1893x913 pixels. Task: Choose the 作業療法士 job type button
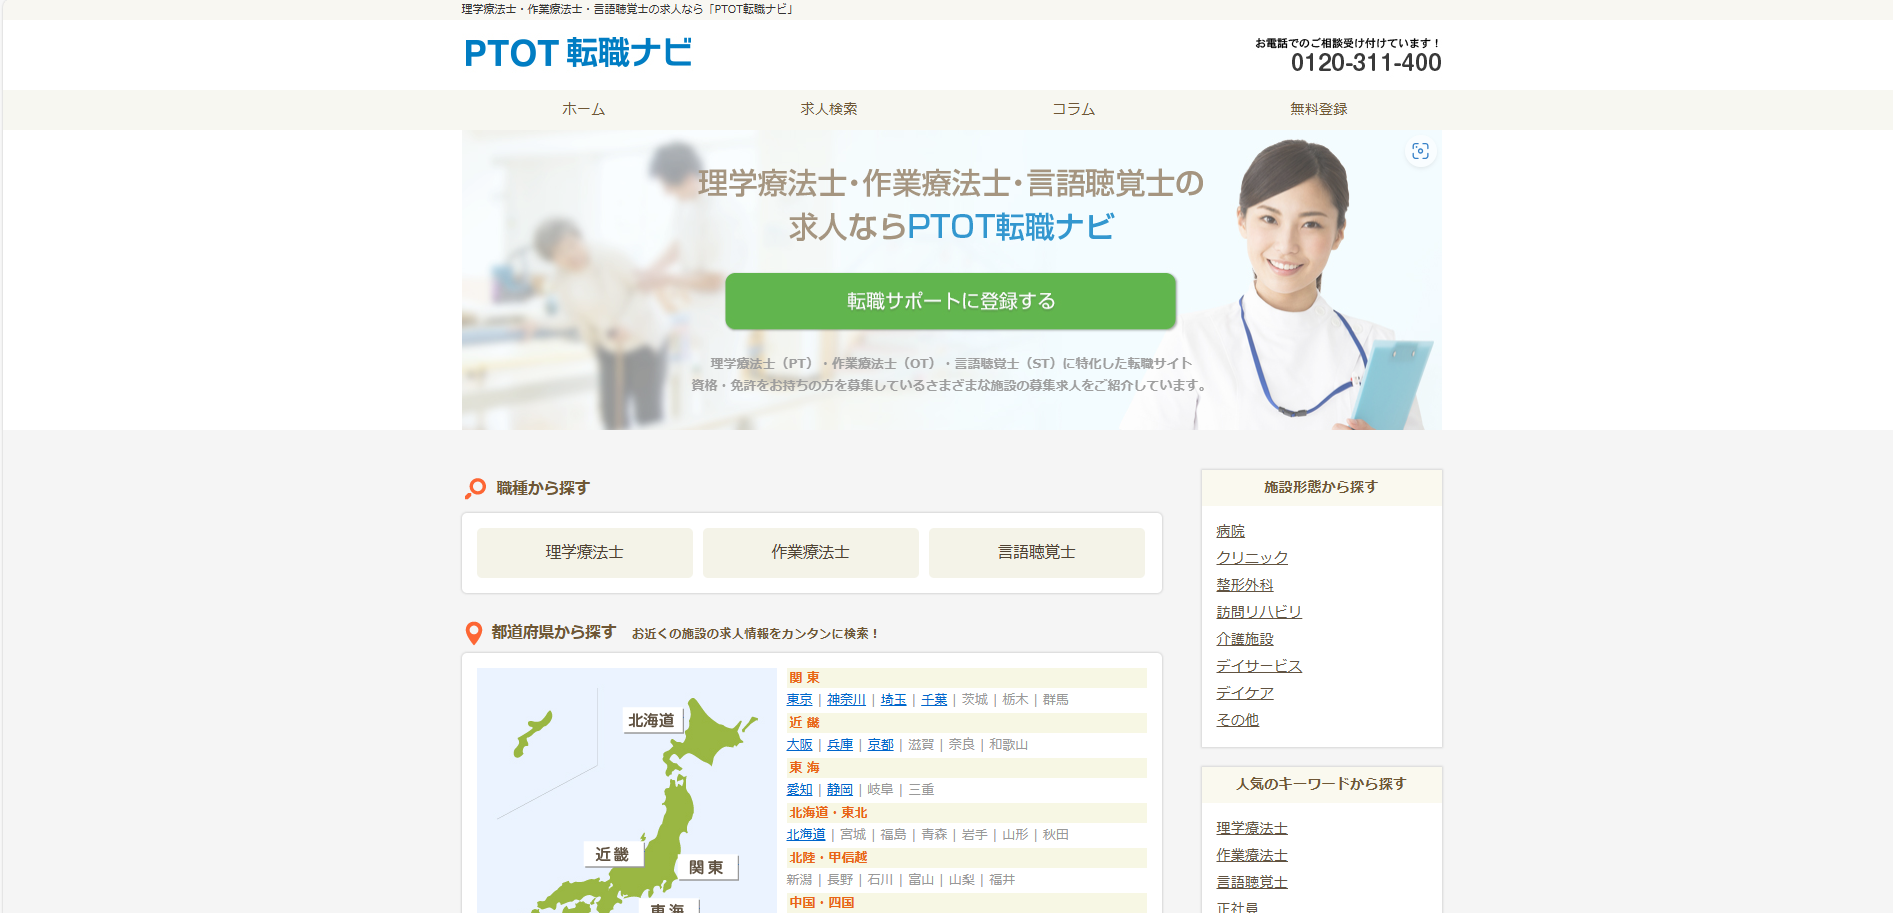pyautogui.click(x=810, y=552)
